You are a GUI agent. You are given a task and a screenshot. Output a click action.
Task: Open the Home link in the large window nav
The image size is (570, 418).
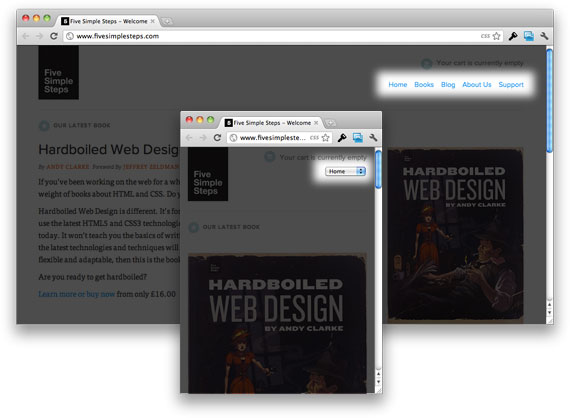pos(398,85)
